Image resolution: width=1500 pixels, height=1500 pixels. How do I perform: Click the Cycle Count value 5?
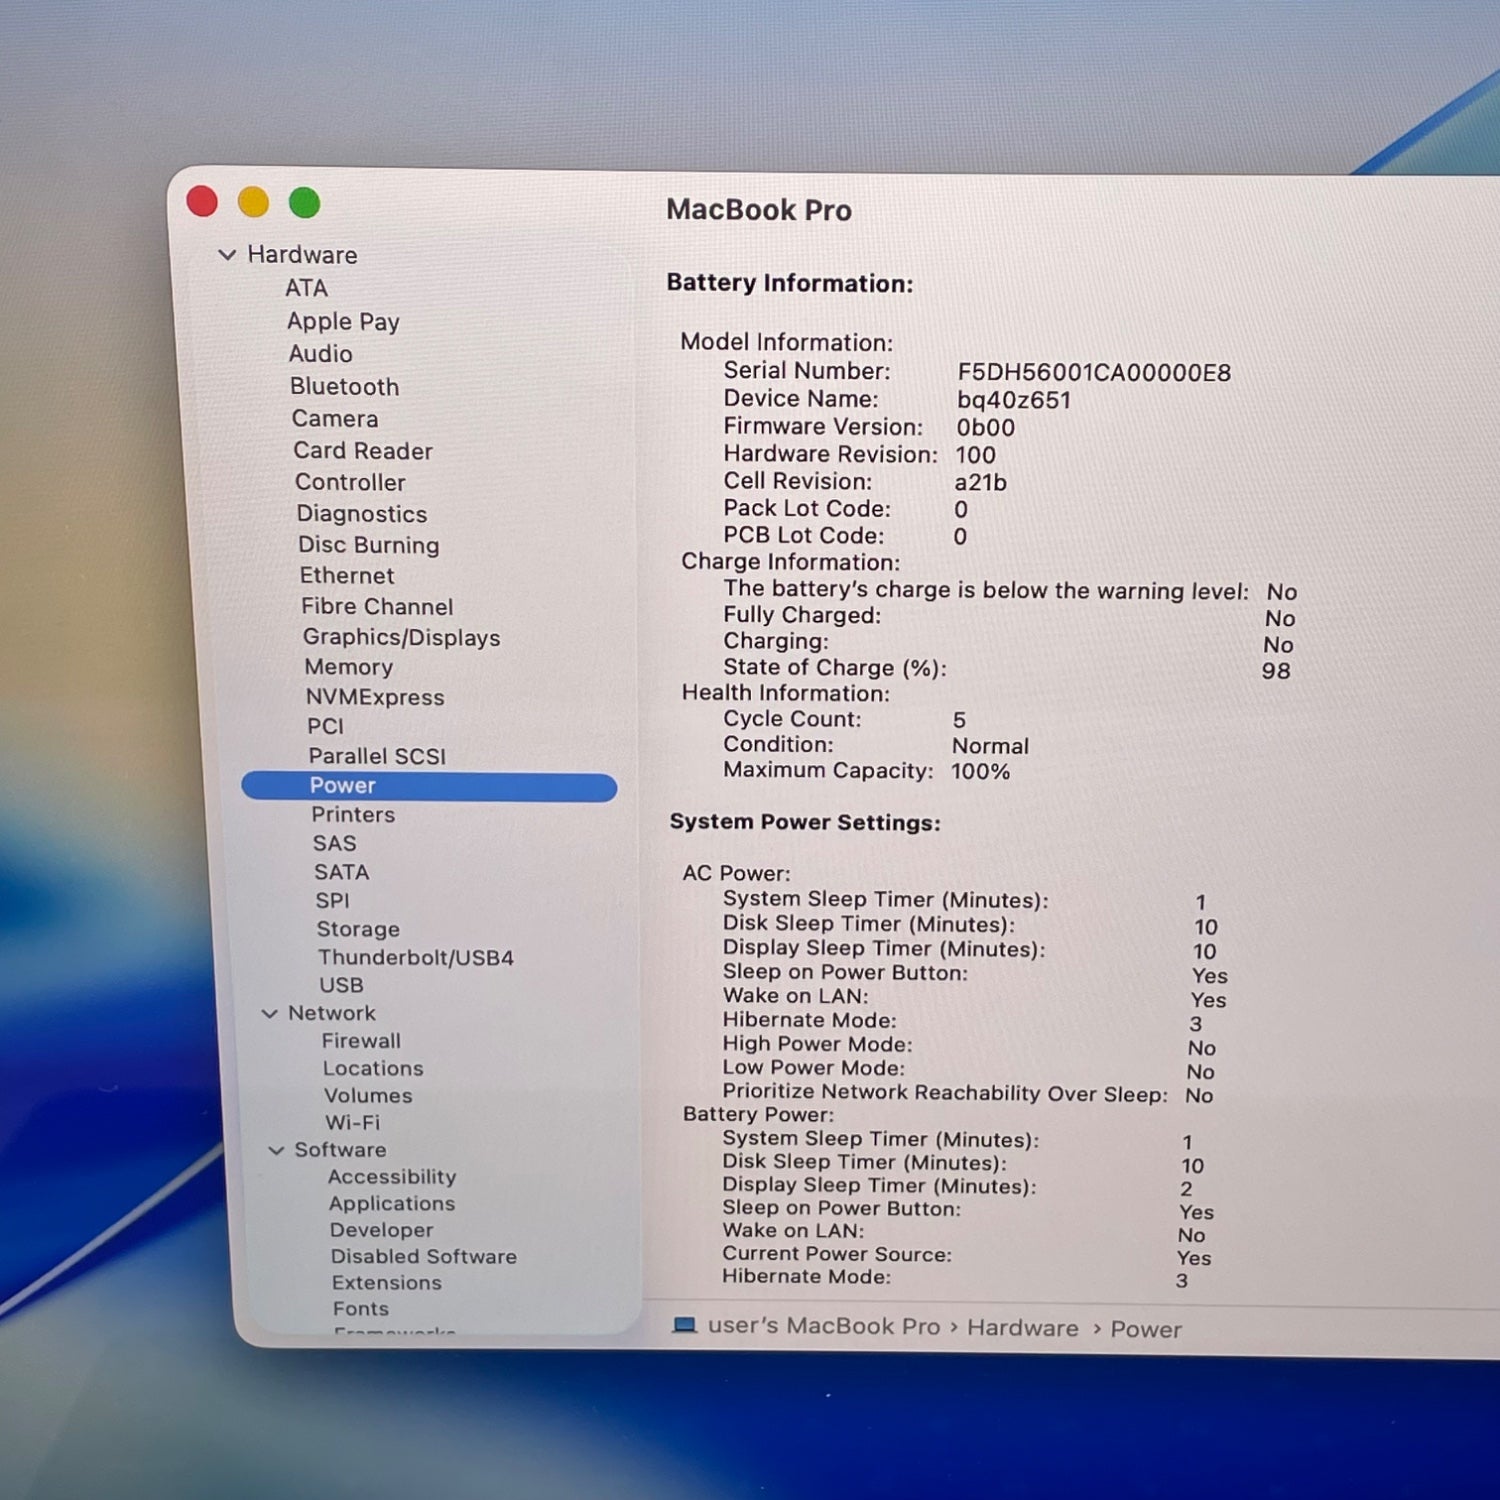pyautogui.click(x=959, y=720)
